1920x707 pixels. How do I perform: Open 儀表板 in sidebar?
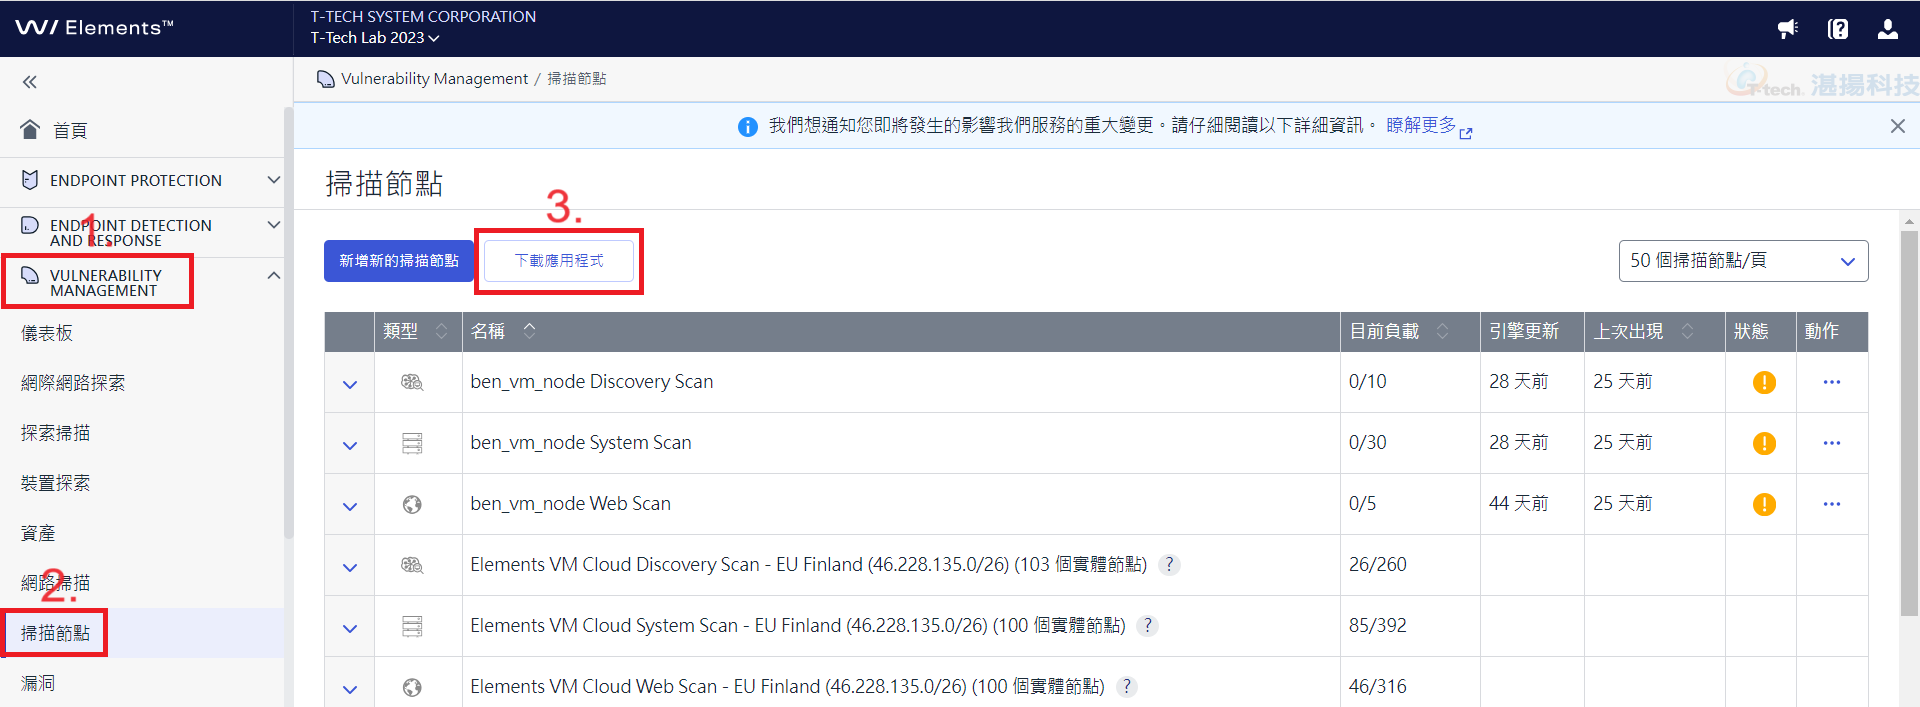tap(47, 333)
